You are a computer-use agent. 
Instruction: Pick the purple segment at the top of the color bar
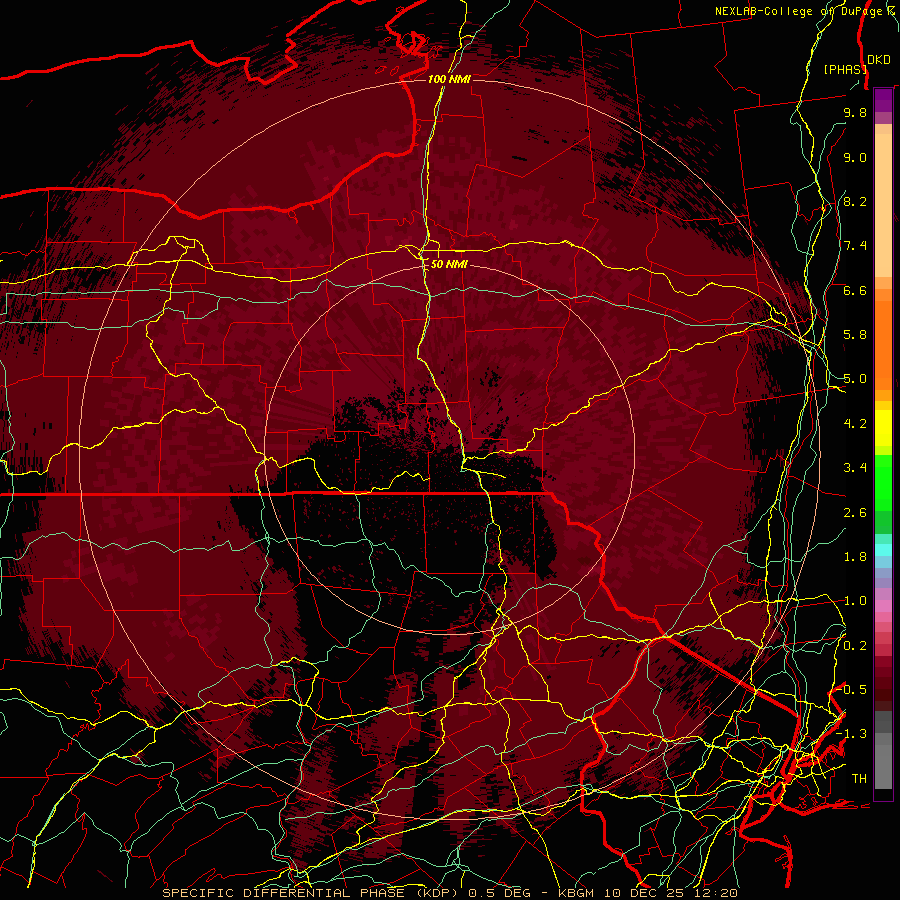coord(883,100)
